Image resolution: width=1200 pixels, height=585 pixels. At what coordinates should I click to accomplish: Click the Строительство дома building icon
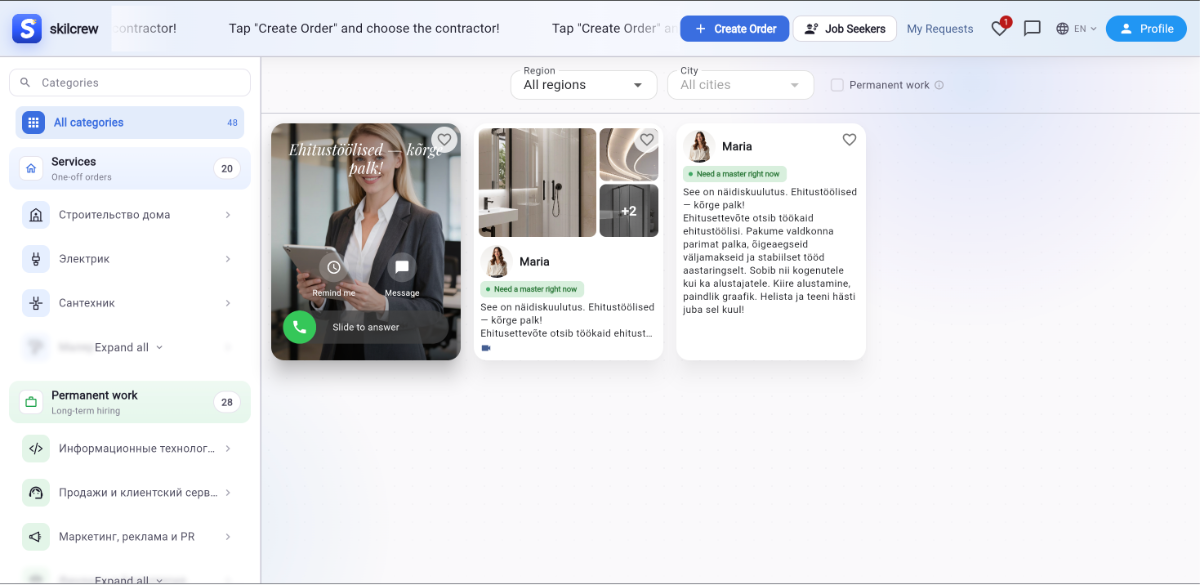36,215
